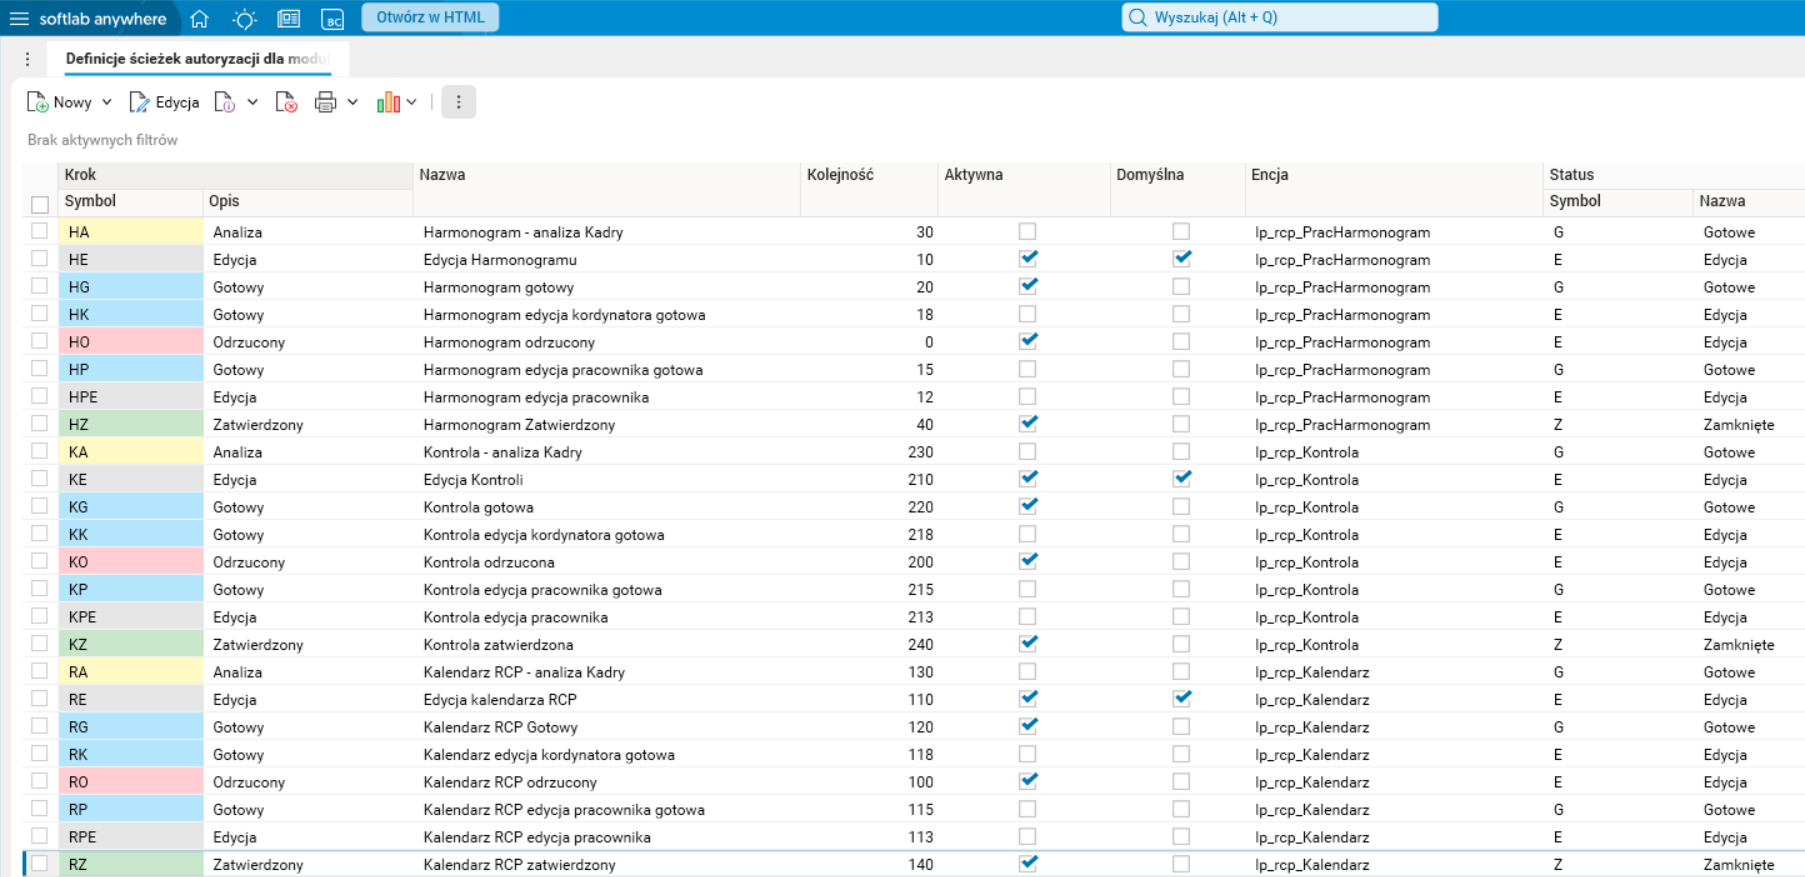This screenshot has height=877, width=1805.
Task: Uncheck Domyślna for Edycja Harmonogramu
Action: click(1181, 258)
